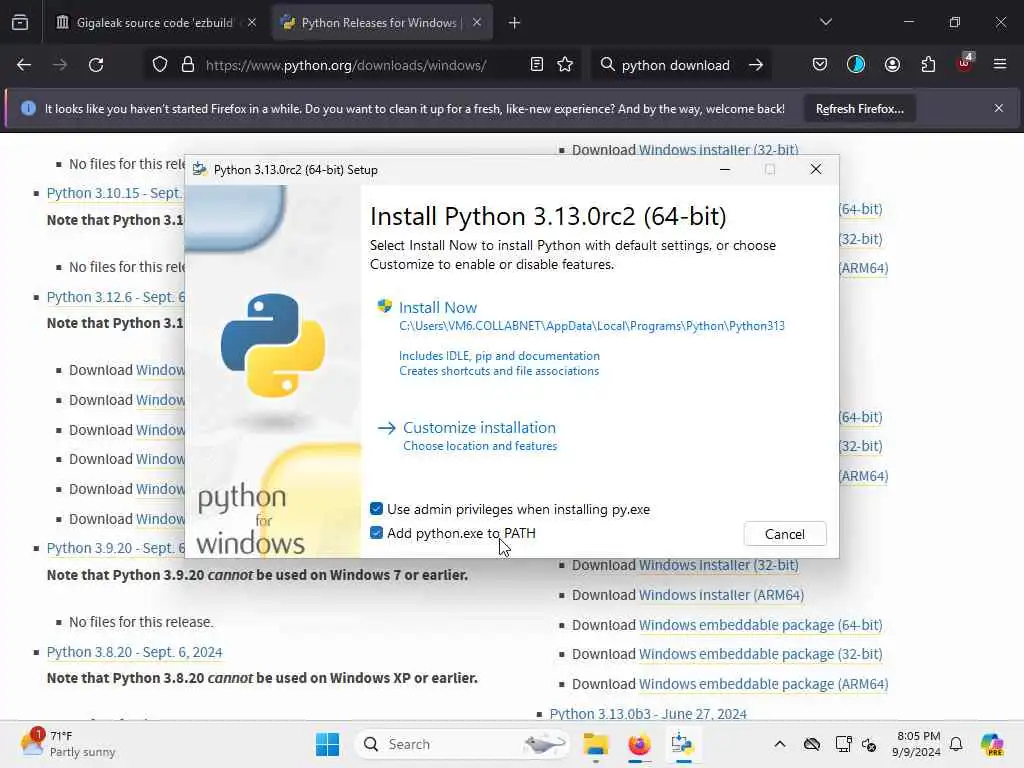Expand the list all tabs chevron
Viewport: 1024px width, 768px height.
[825, 22]
